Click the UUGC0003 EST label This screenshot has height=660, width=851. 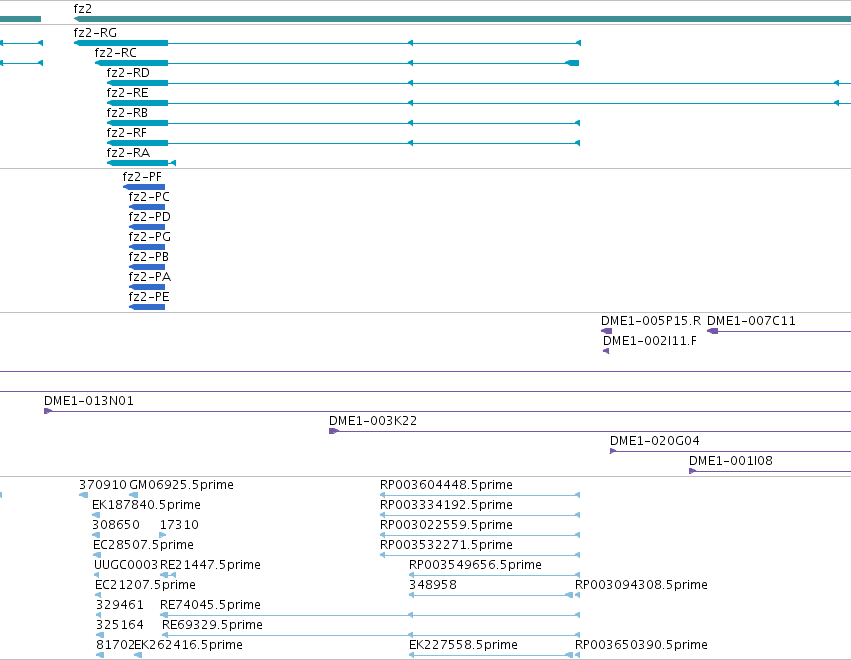[126, 565]
